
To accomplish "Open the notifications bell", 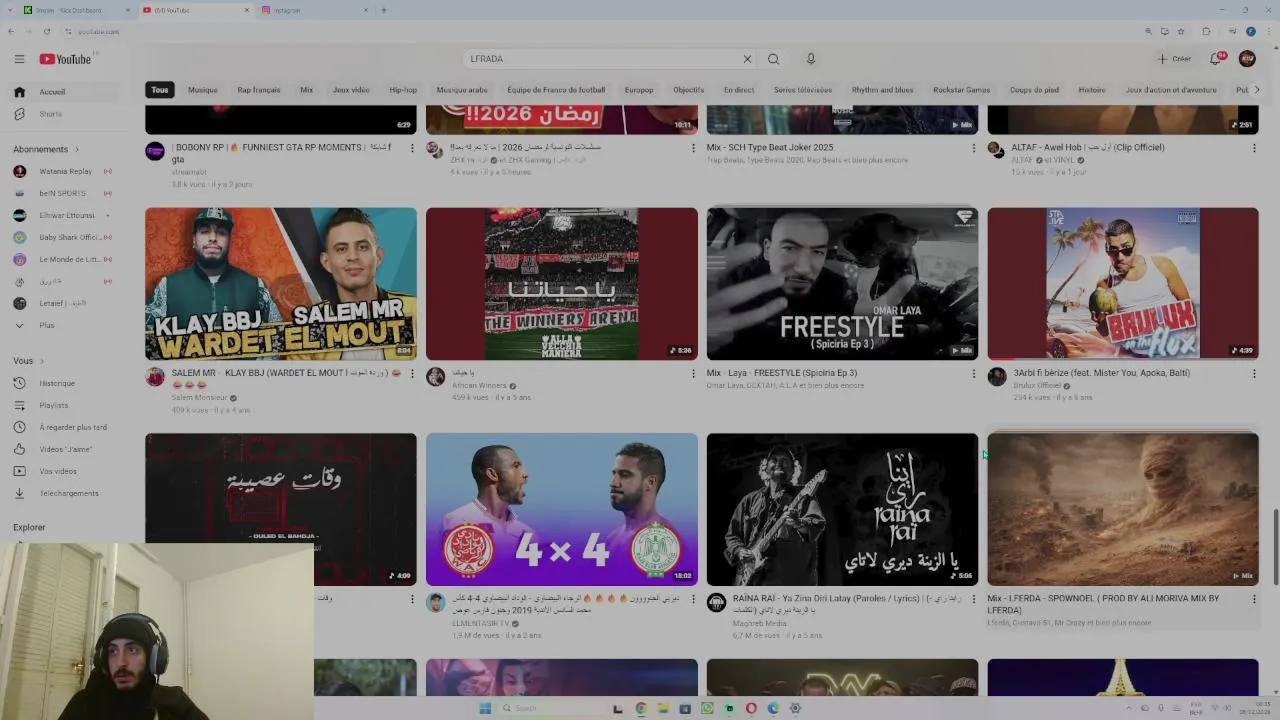I will click(1216, 59).
